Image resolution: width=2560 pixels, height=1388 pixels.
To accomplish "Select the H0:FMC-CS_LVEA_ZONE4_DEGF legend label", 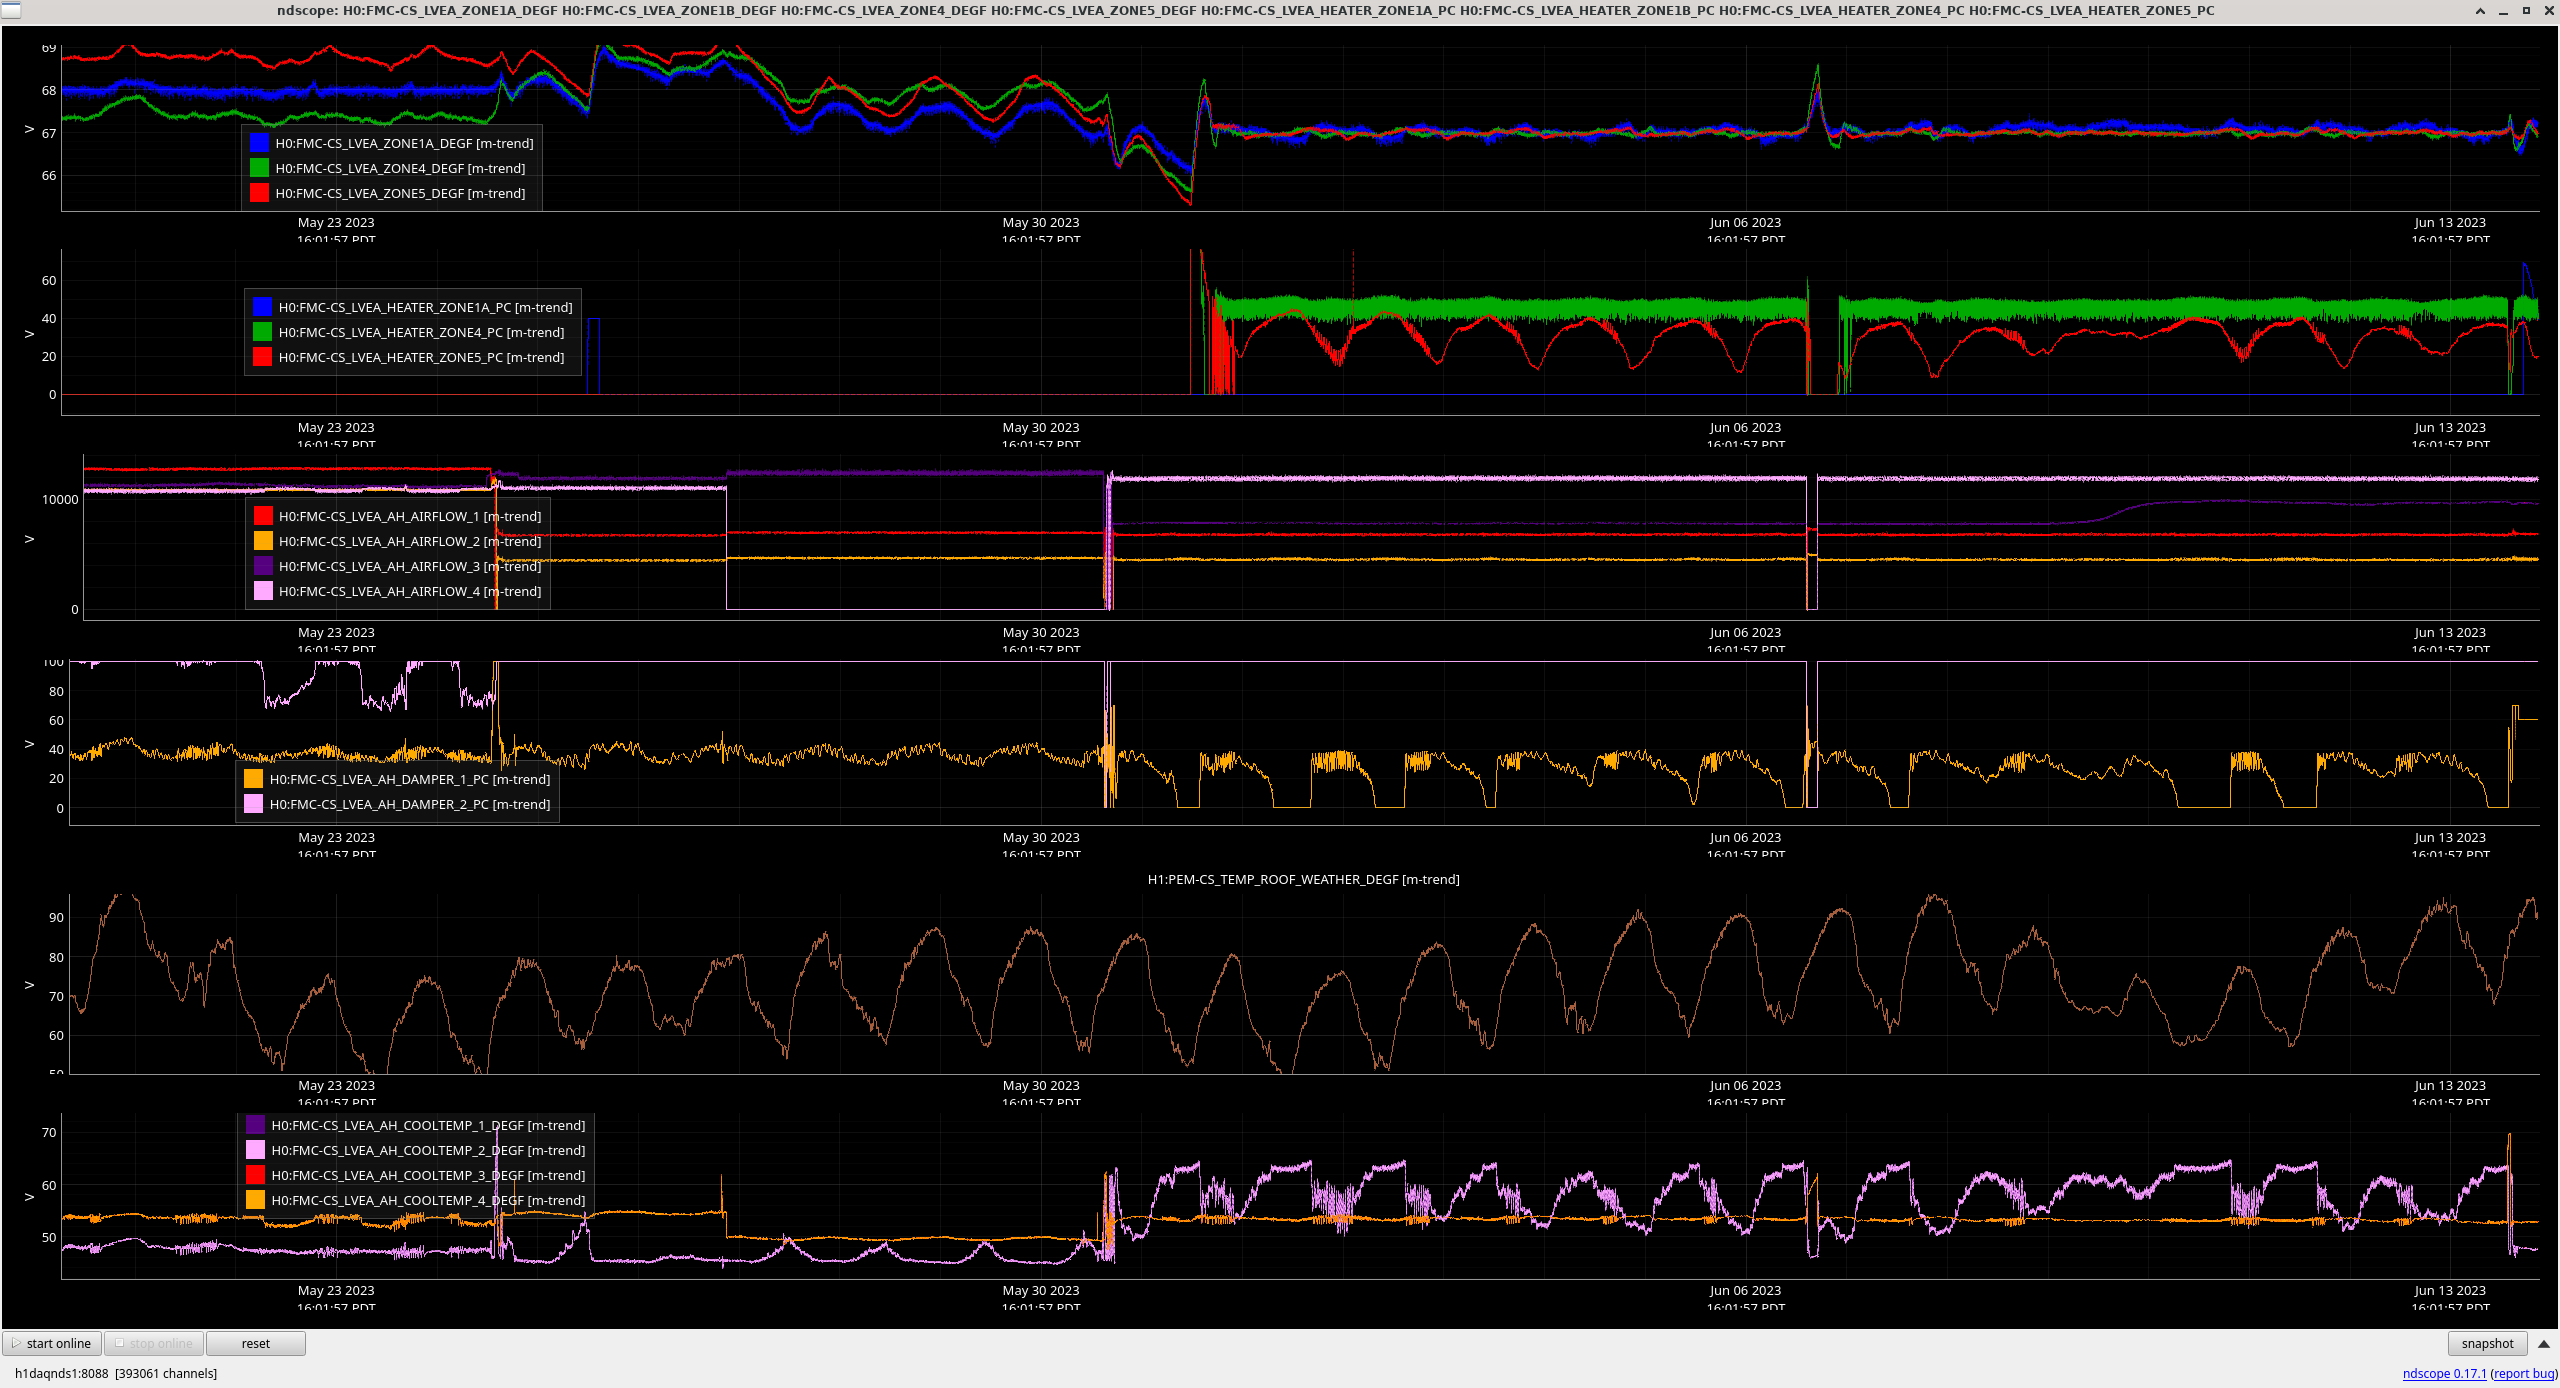I will tap(400, 168).
